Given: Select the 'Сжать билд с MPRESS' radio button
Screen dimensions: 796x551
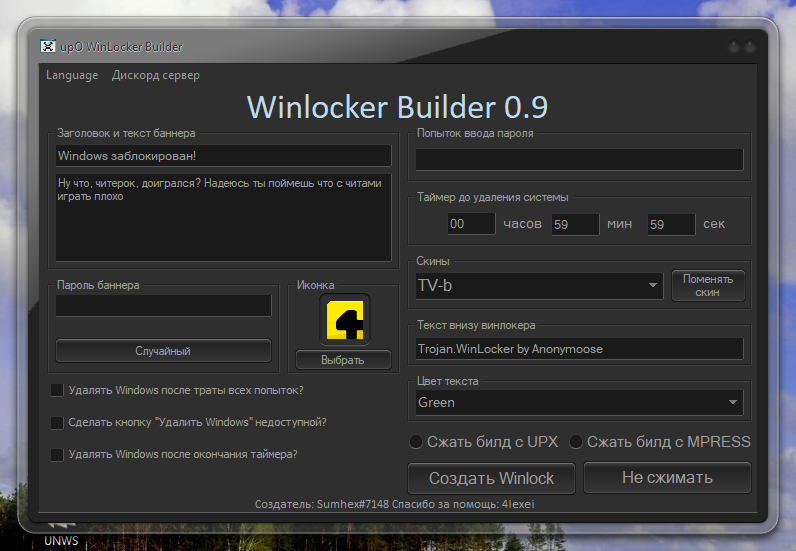Looking at the screenshot, I should click(576, 442).
